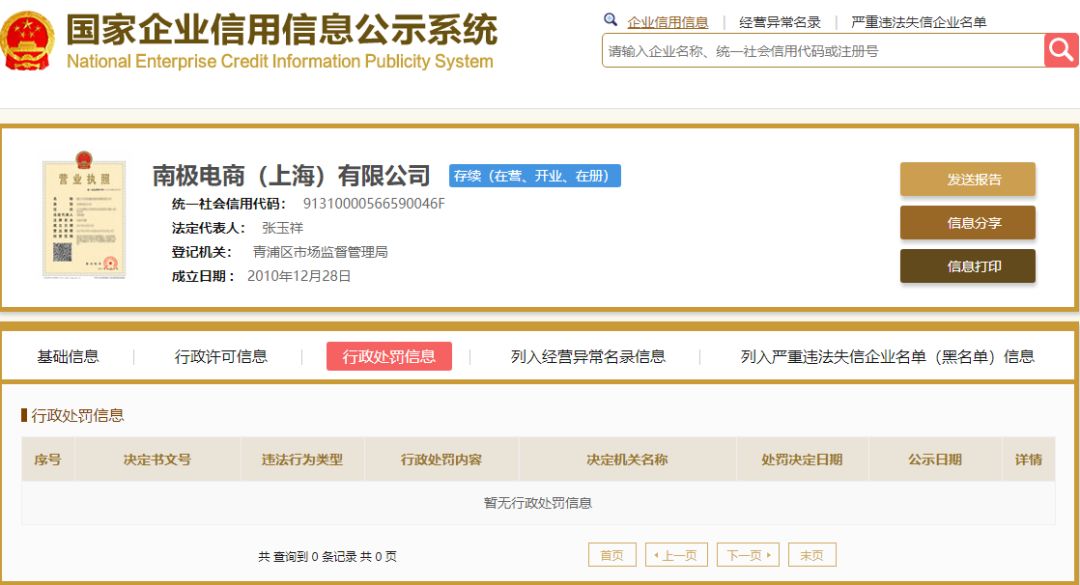Click the 国家企业信用信息公示系统 site title
This screenshot has height=585, width=1080.
point(282,29)
